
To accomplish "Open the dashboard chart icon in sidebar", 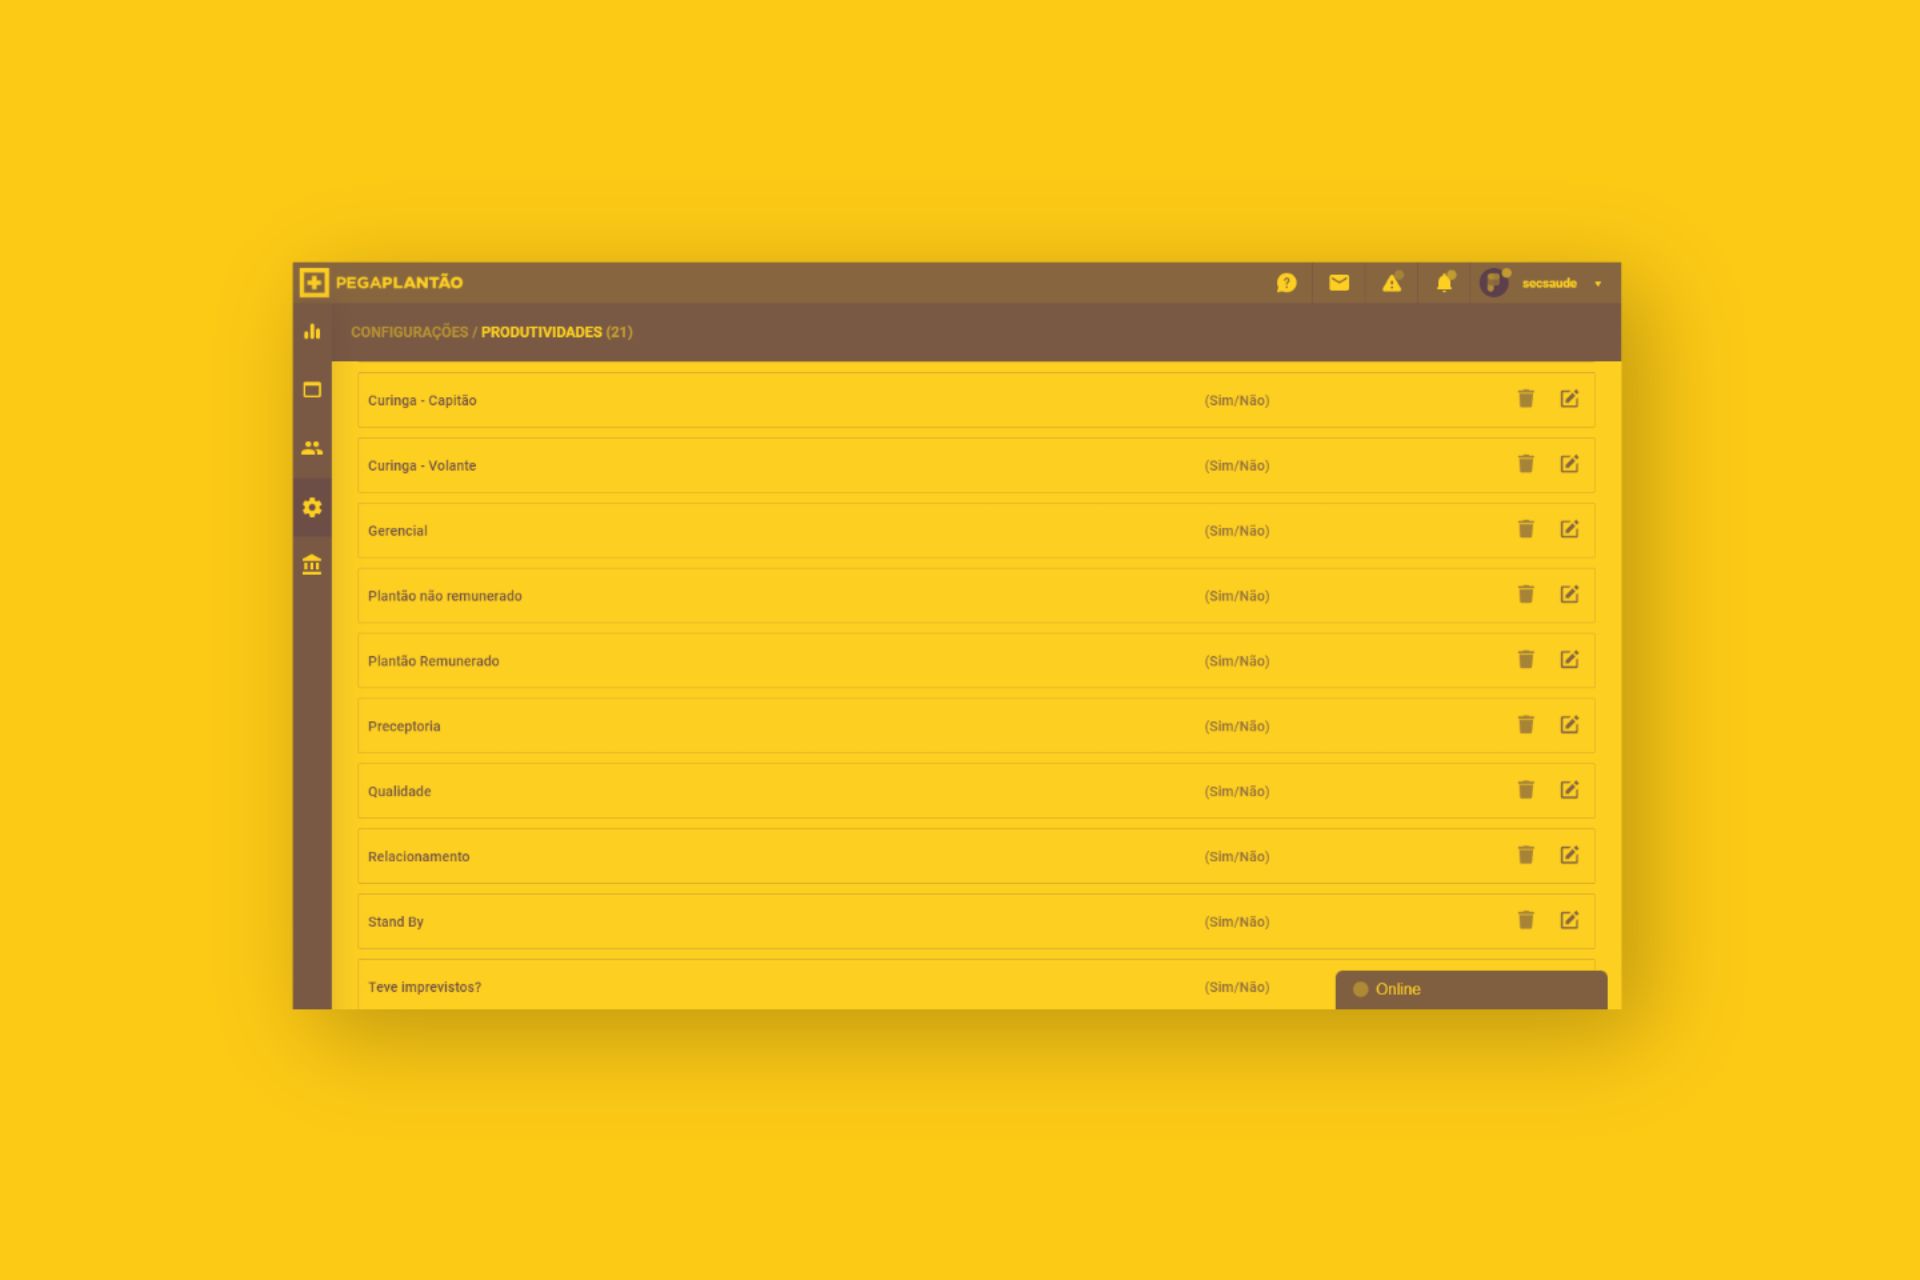I will [x=312, y=332].
